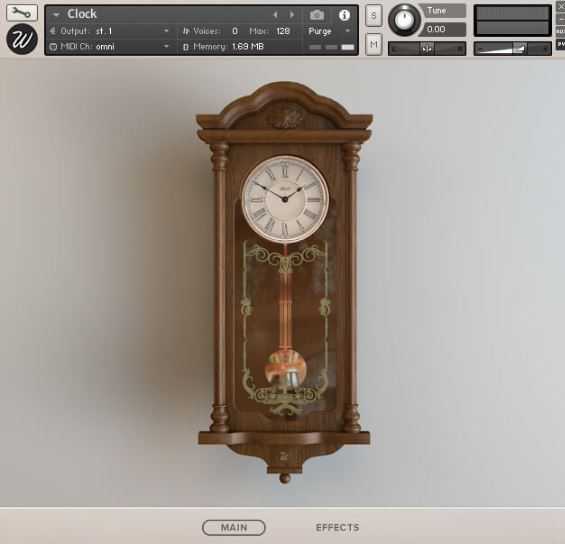Click the pan slider below the Tune knob
This screenshot has height=544, width=565.
pyautogui.click(x=427, y=49)
